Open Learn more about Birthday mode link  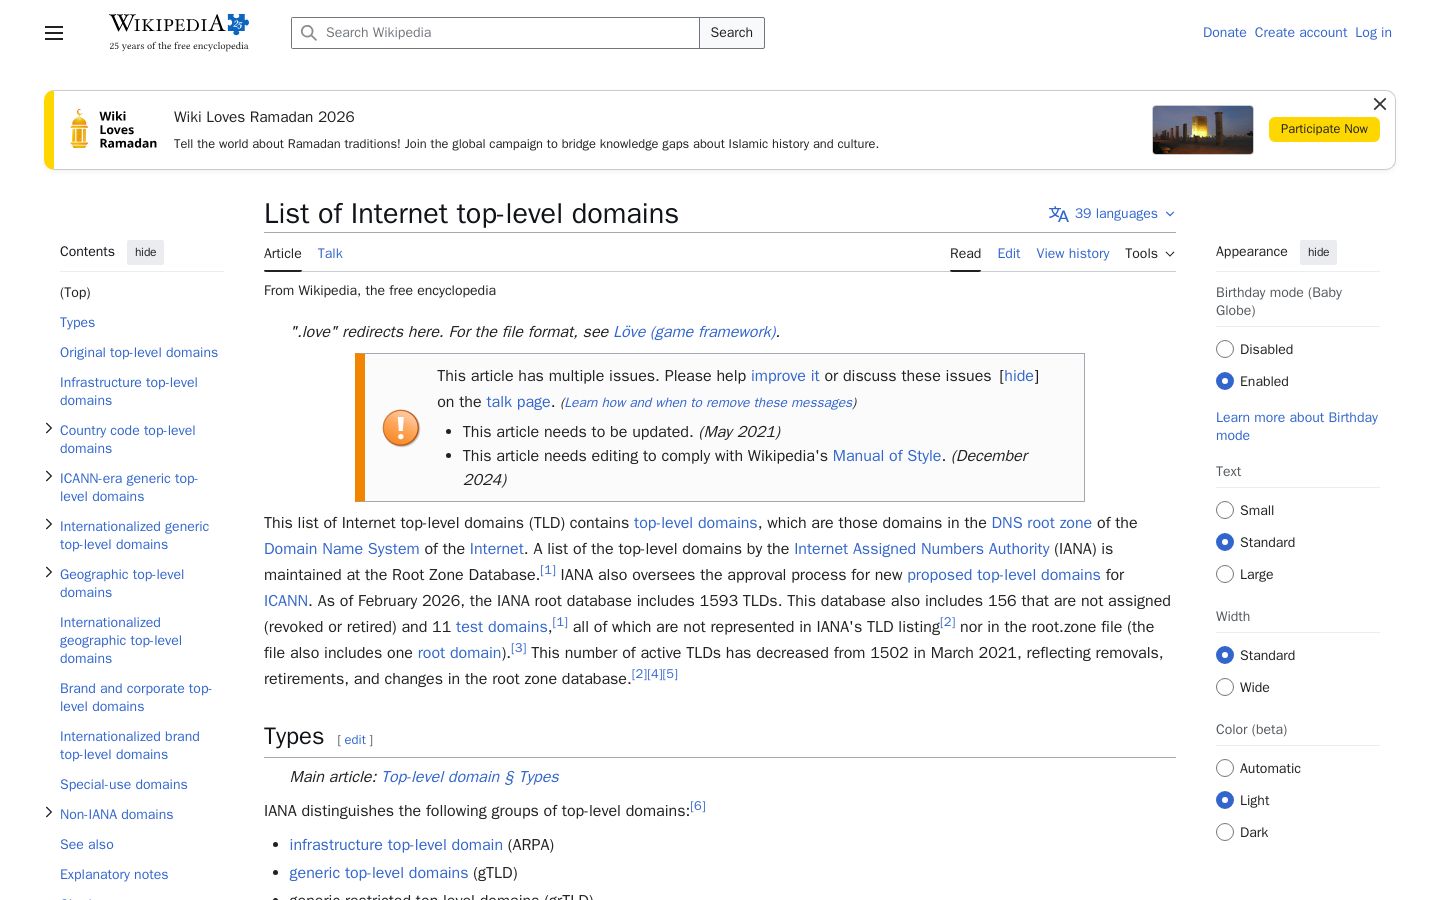point(1297,426)
